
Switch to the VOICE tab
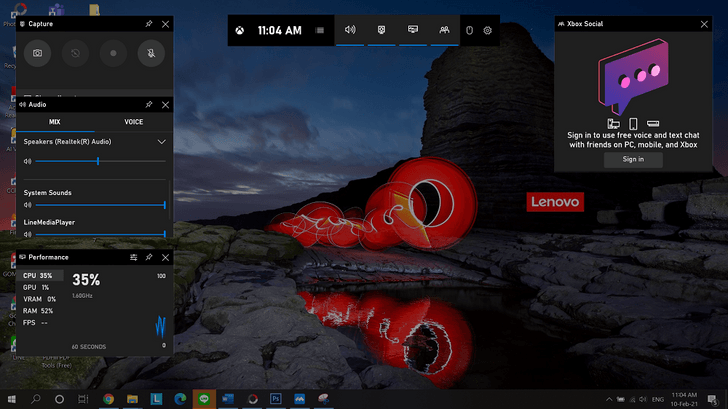pos(134,122)
